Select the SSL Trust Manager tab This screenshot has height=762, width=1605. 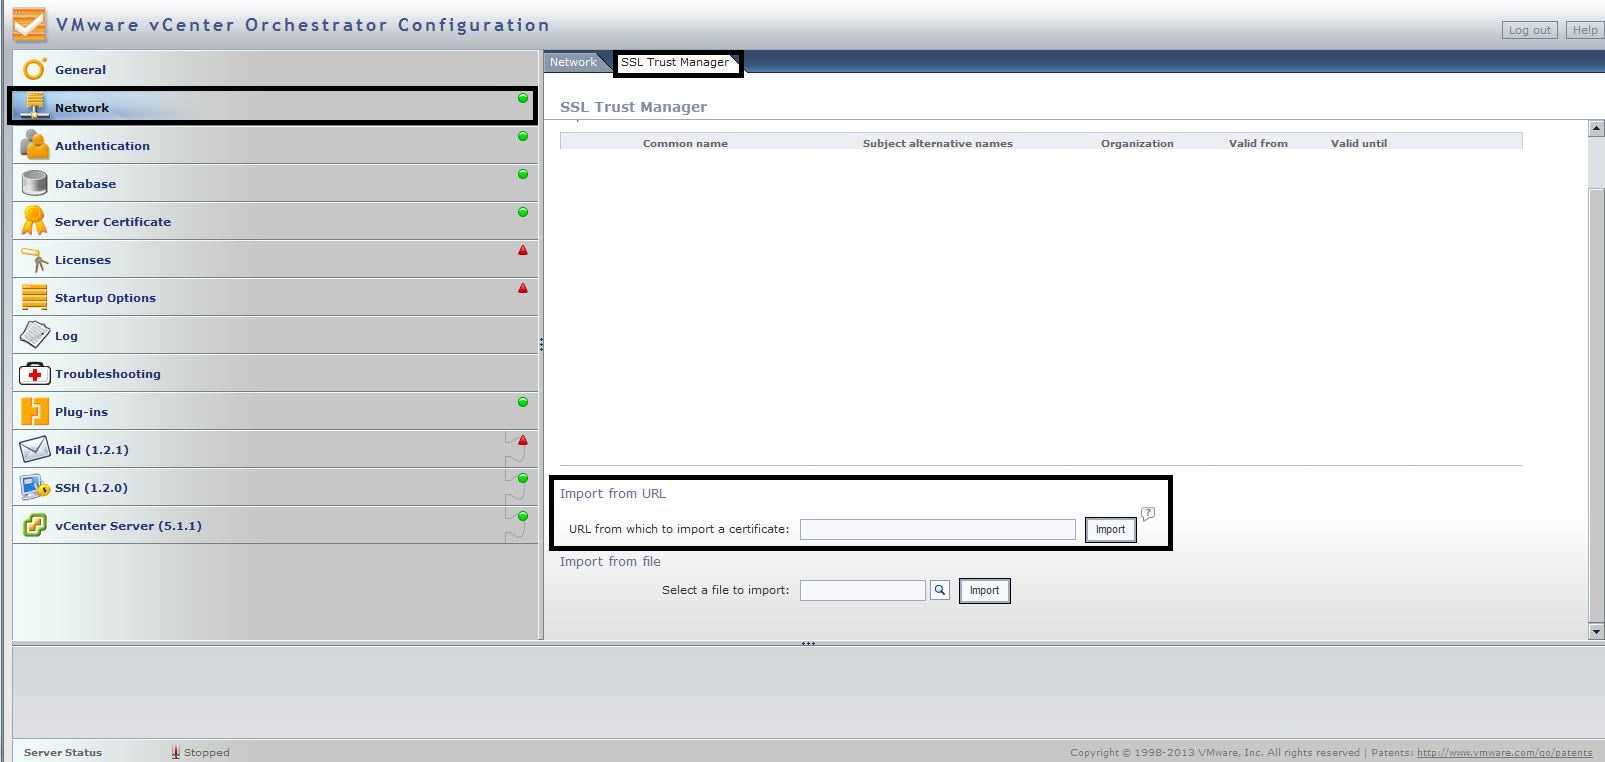click(675, 62)
